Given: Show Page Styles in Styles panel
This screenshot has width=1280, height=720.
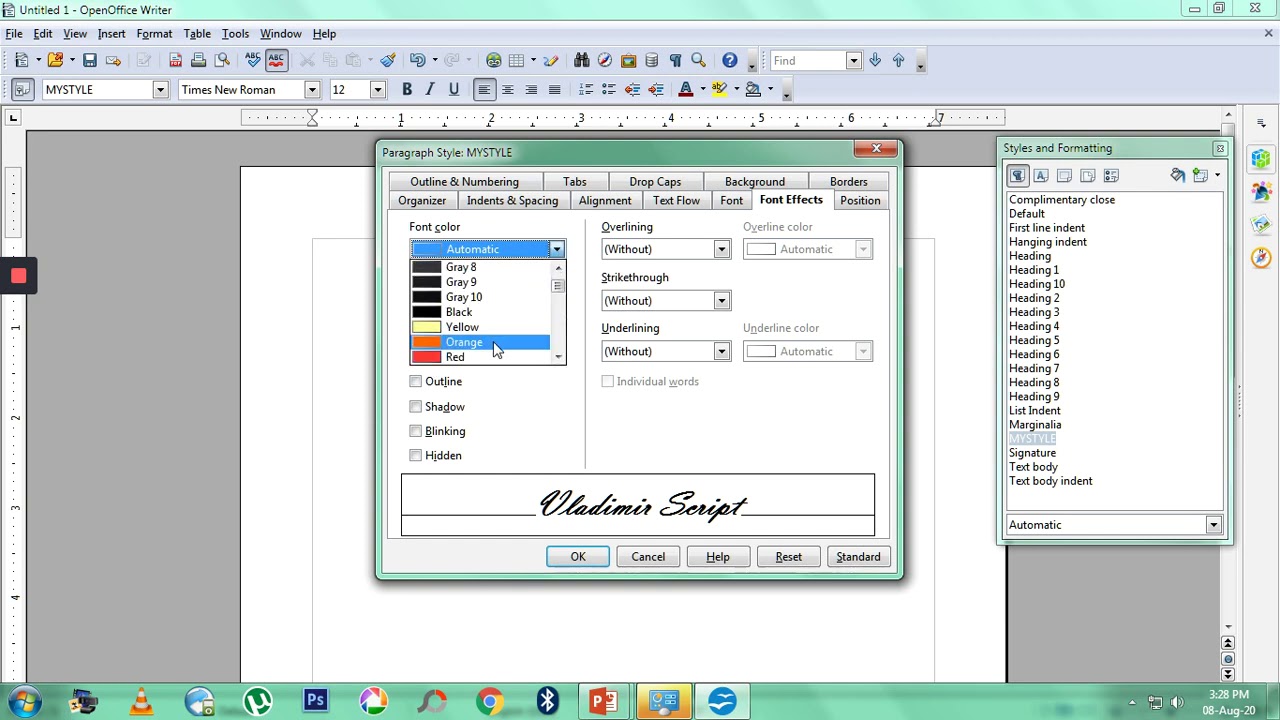Looking at the screenshot, I should point(1087,176).
